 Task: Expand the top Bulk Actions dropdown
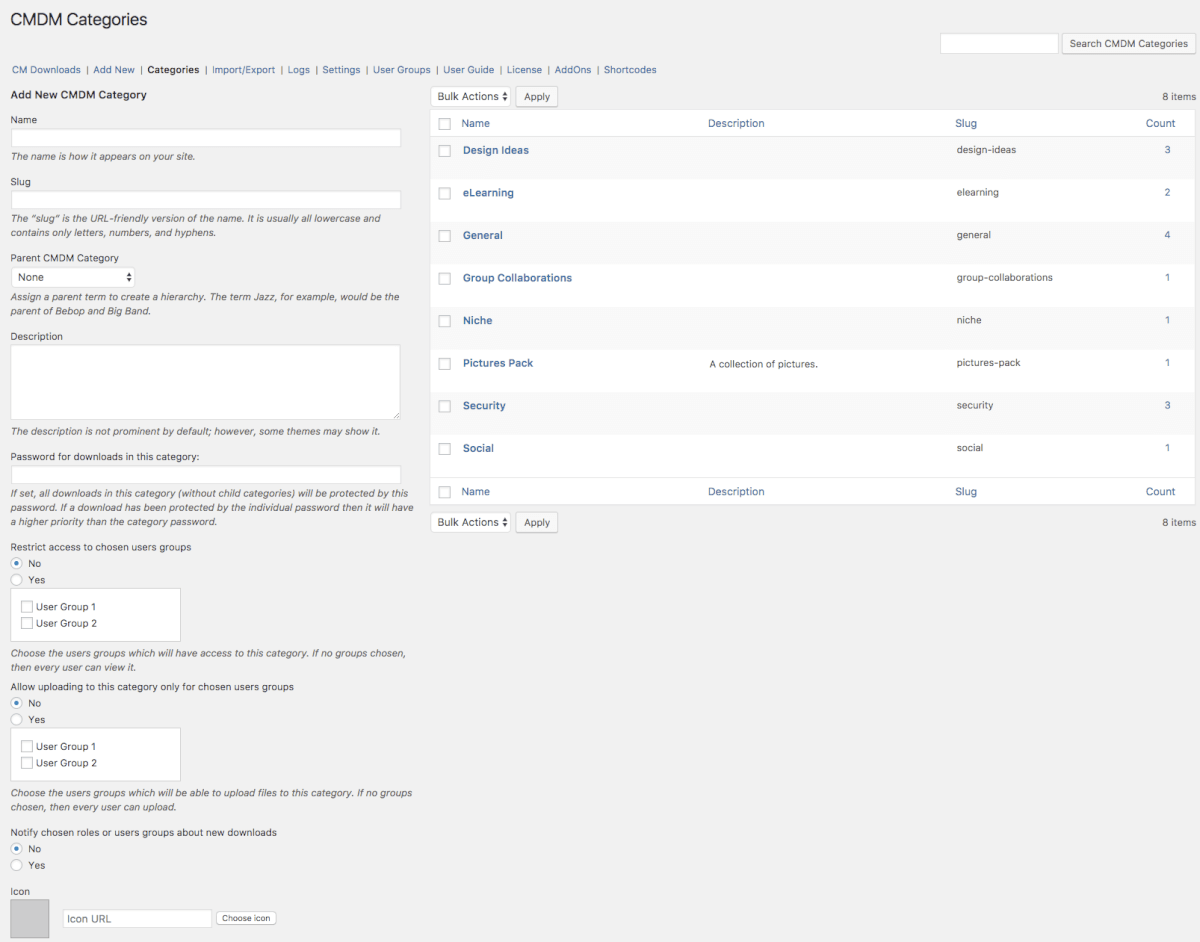[x=472, y=97]
